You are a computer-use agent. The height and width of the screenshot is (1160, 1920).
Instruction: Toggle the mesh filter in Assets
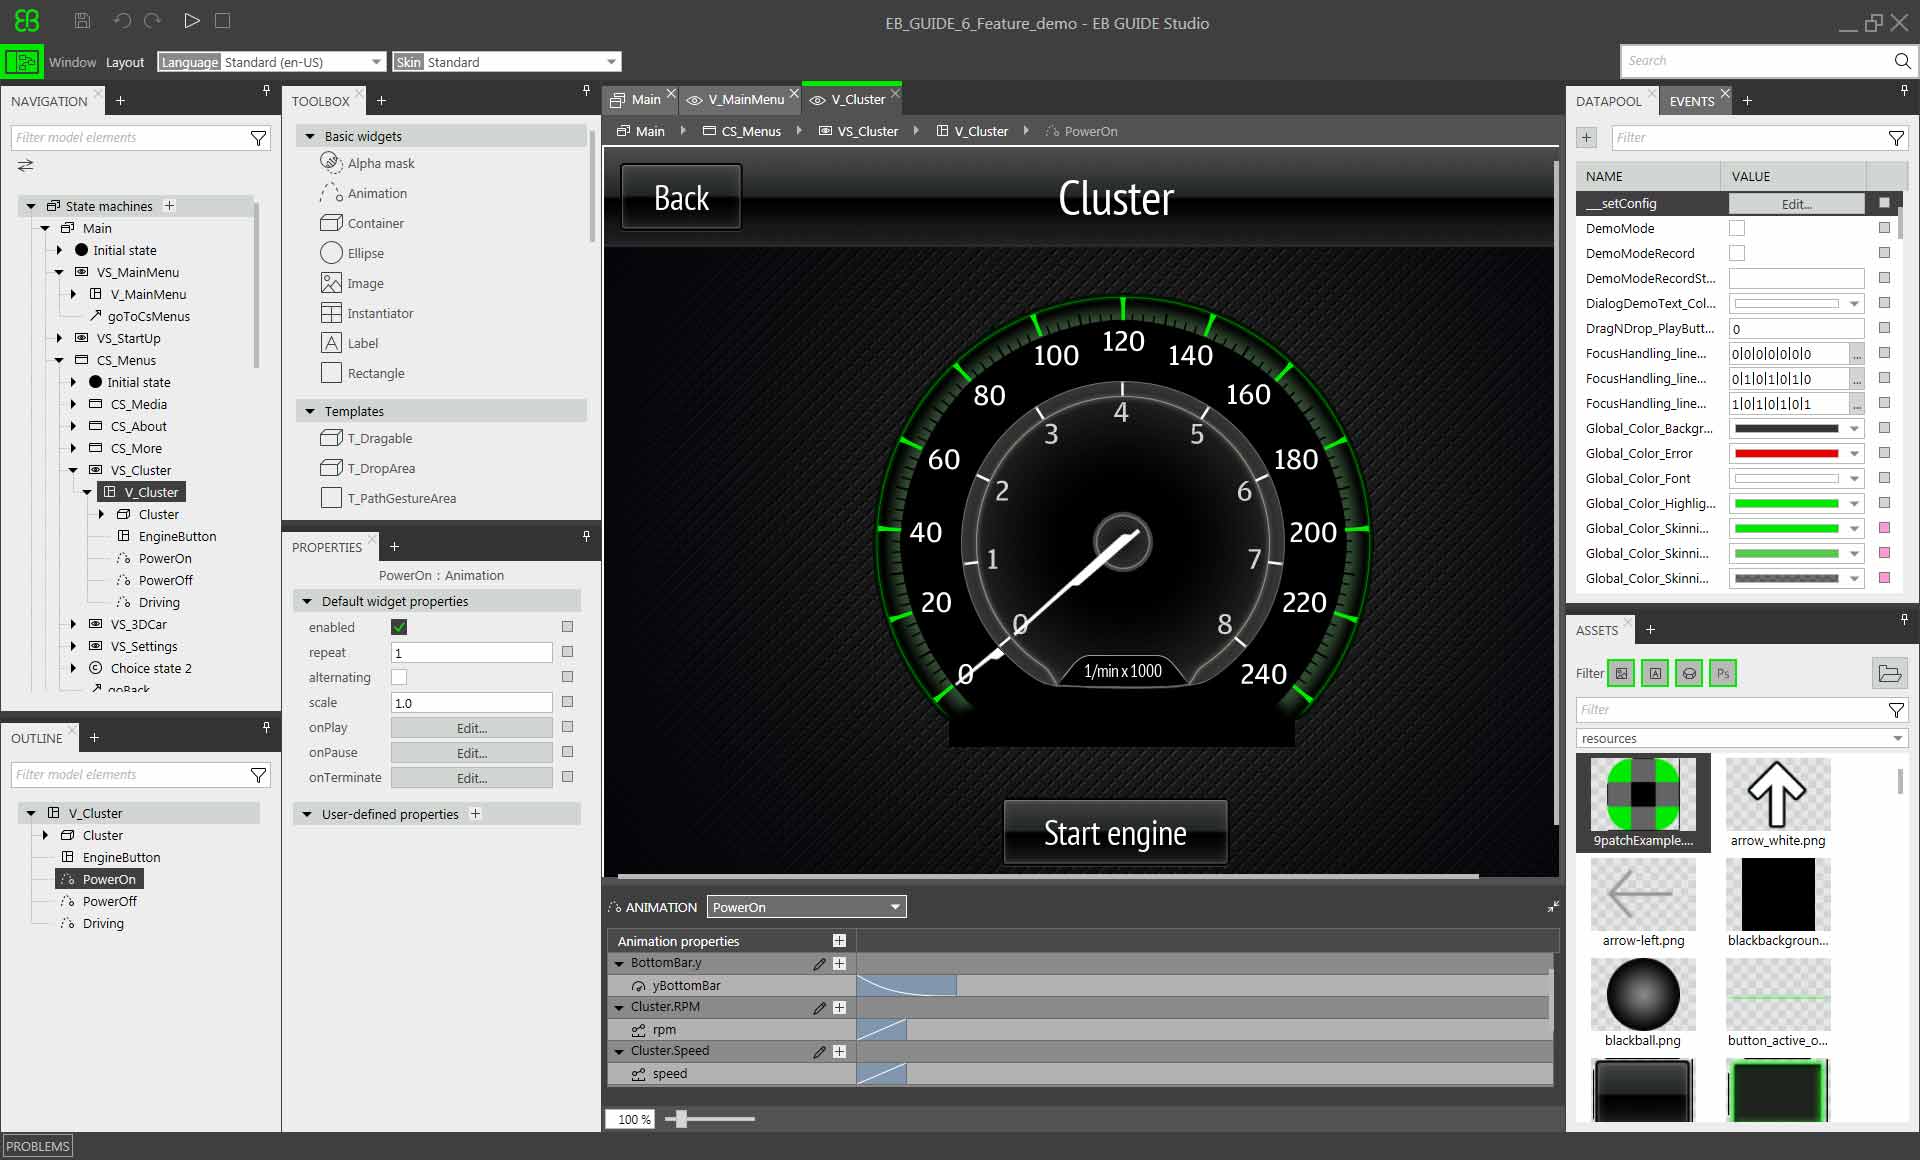pos(1689,674)
